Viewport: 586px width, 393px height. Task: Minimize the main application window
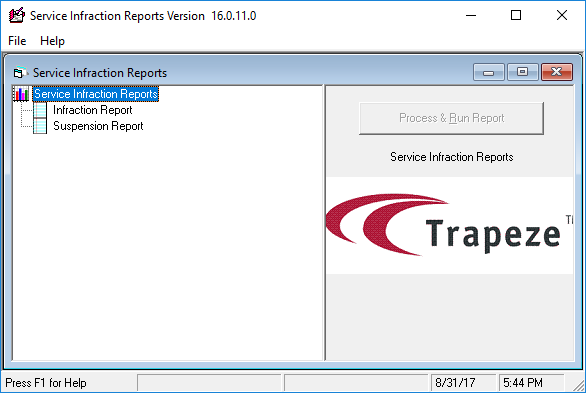tap(471, 16)
